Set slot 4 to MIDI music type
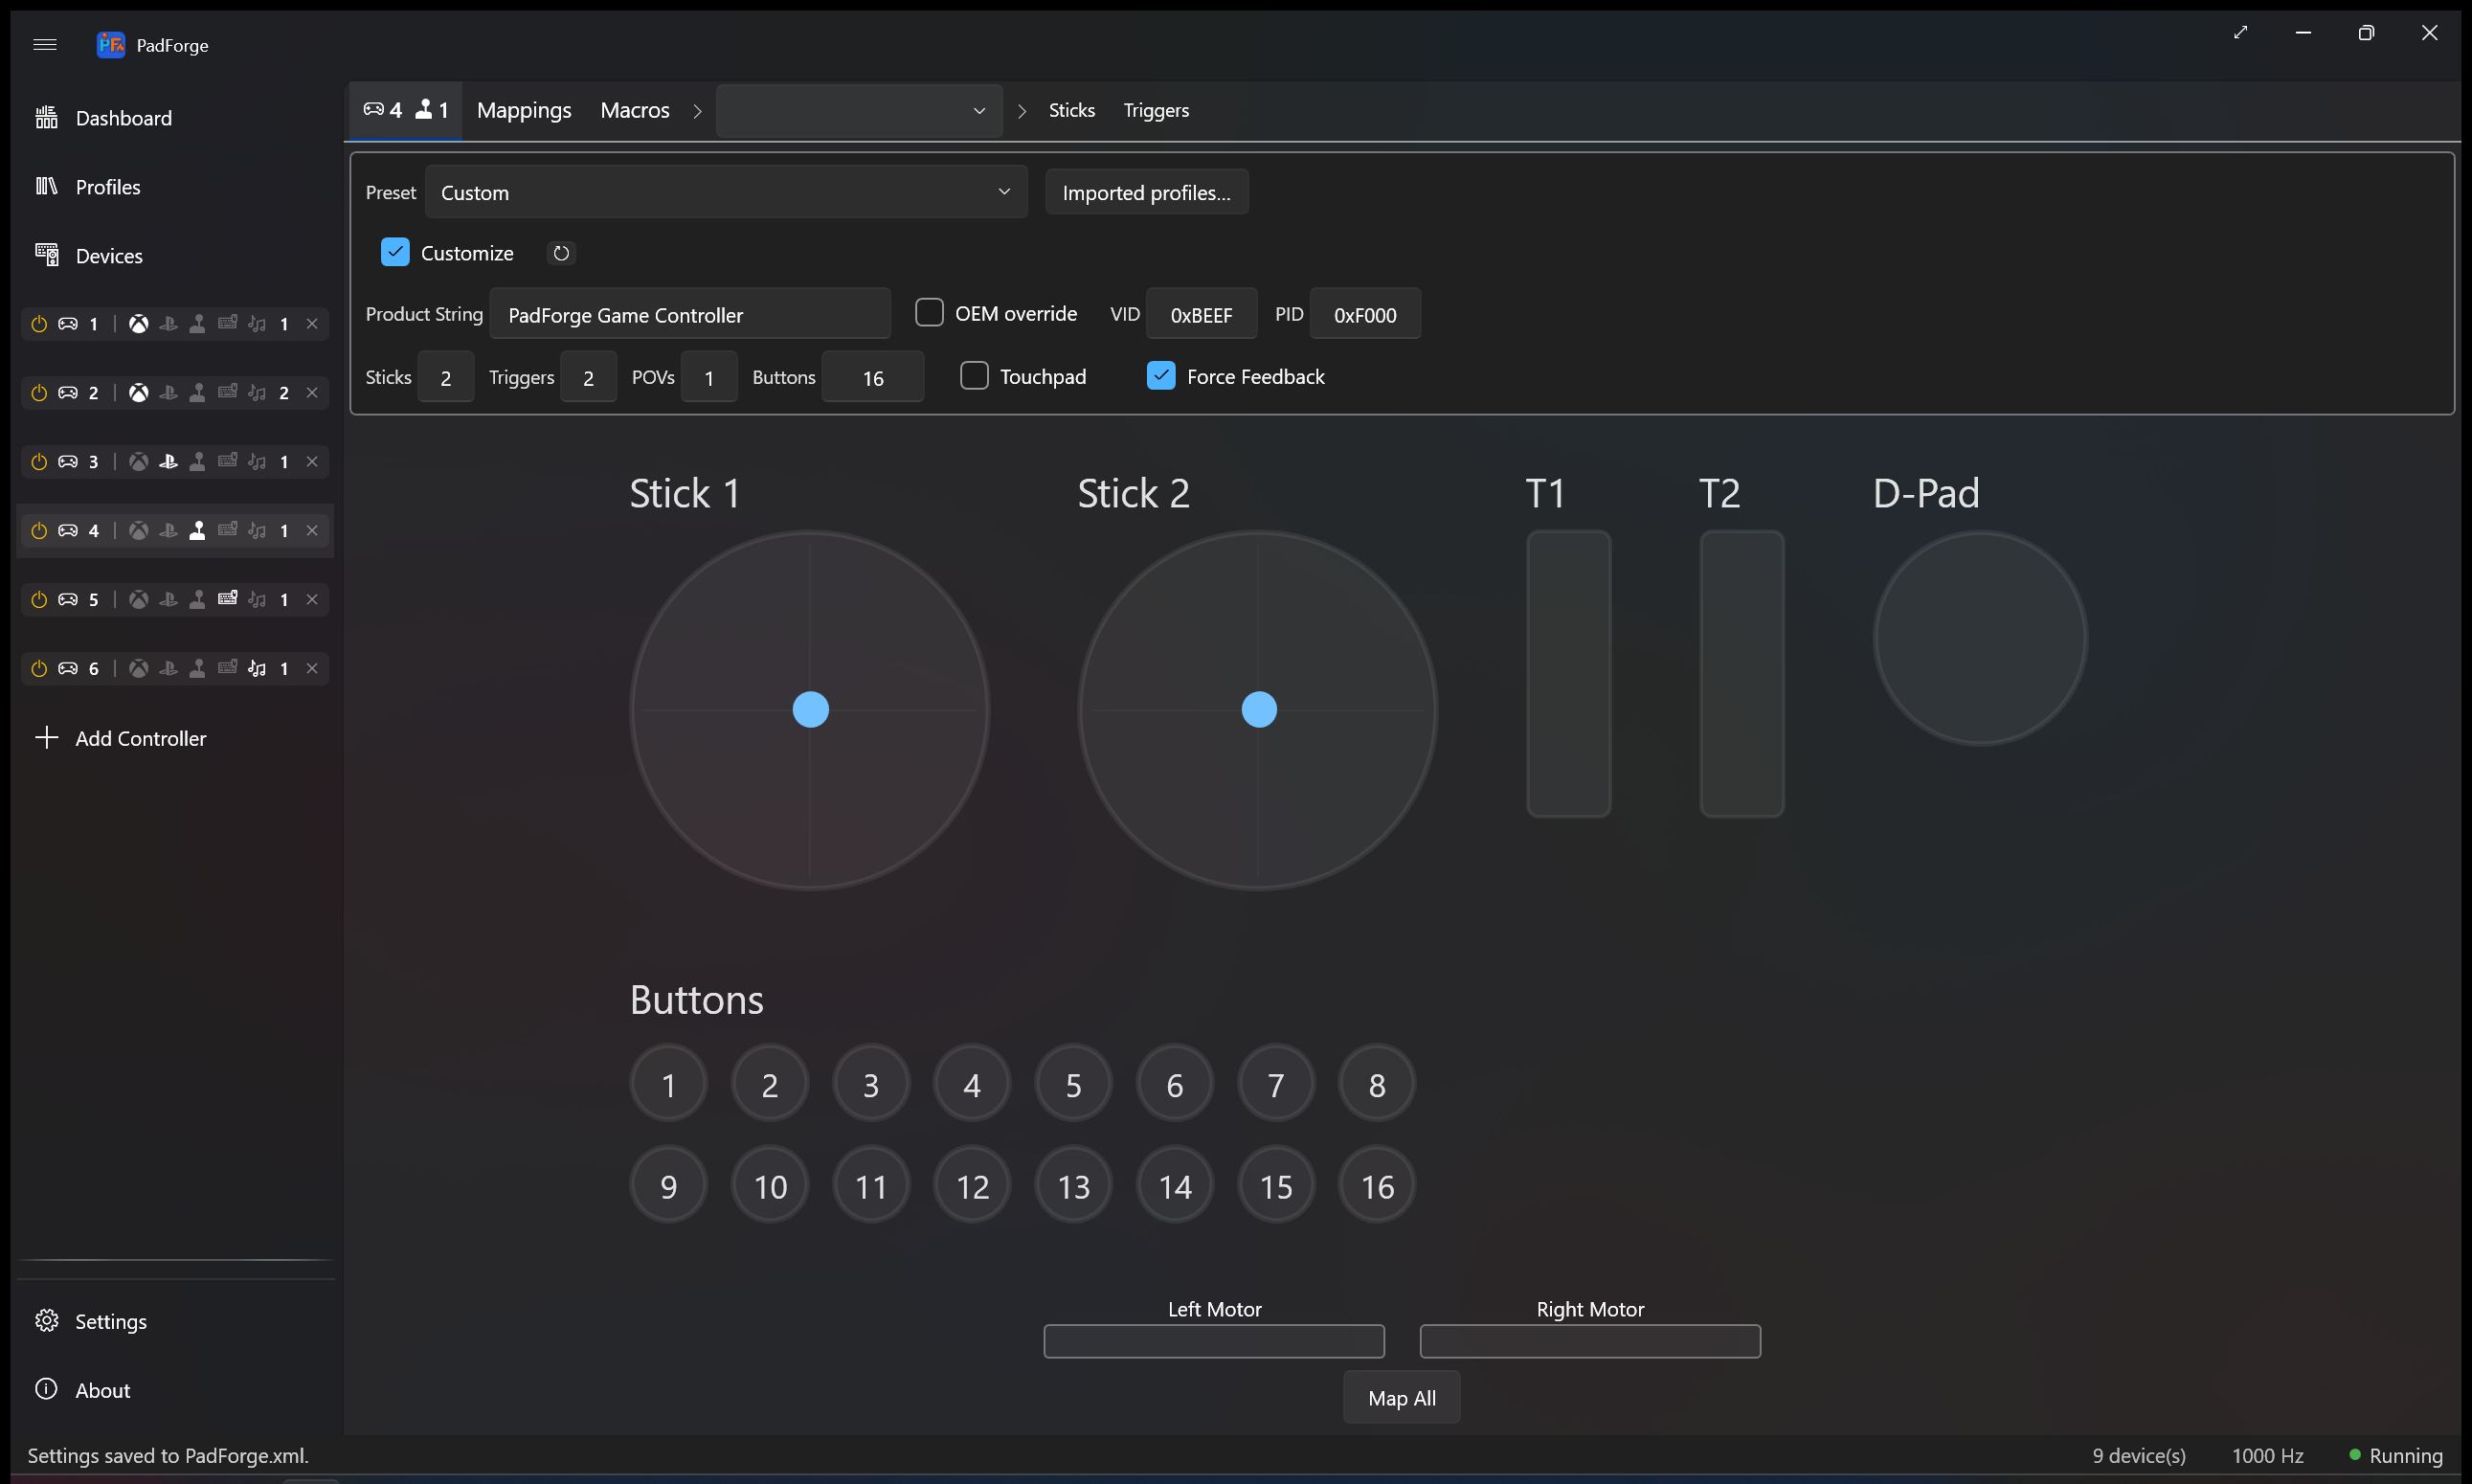 click(x=257, y=531)
